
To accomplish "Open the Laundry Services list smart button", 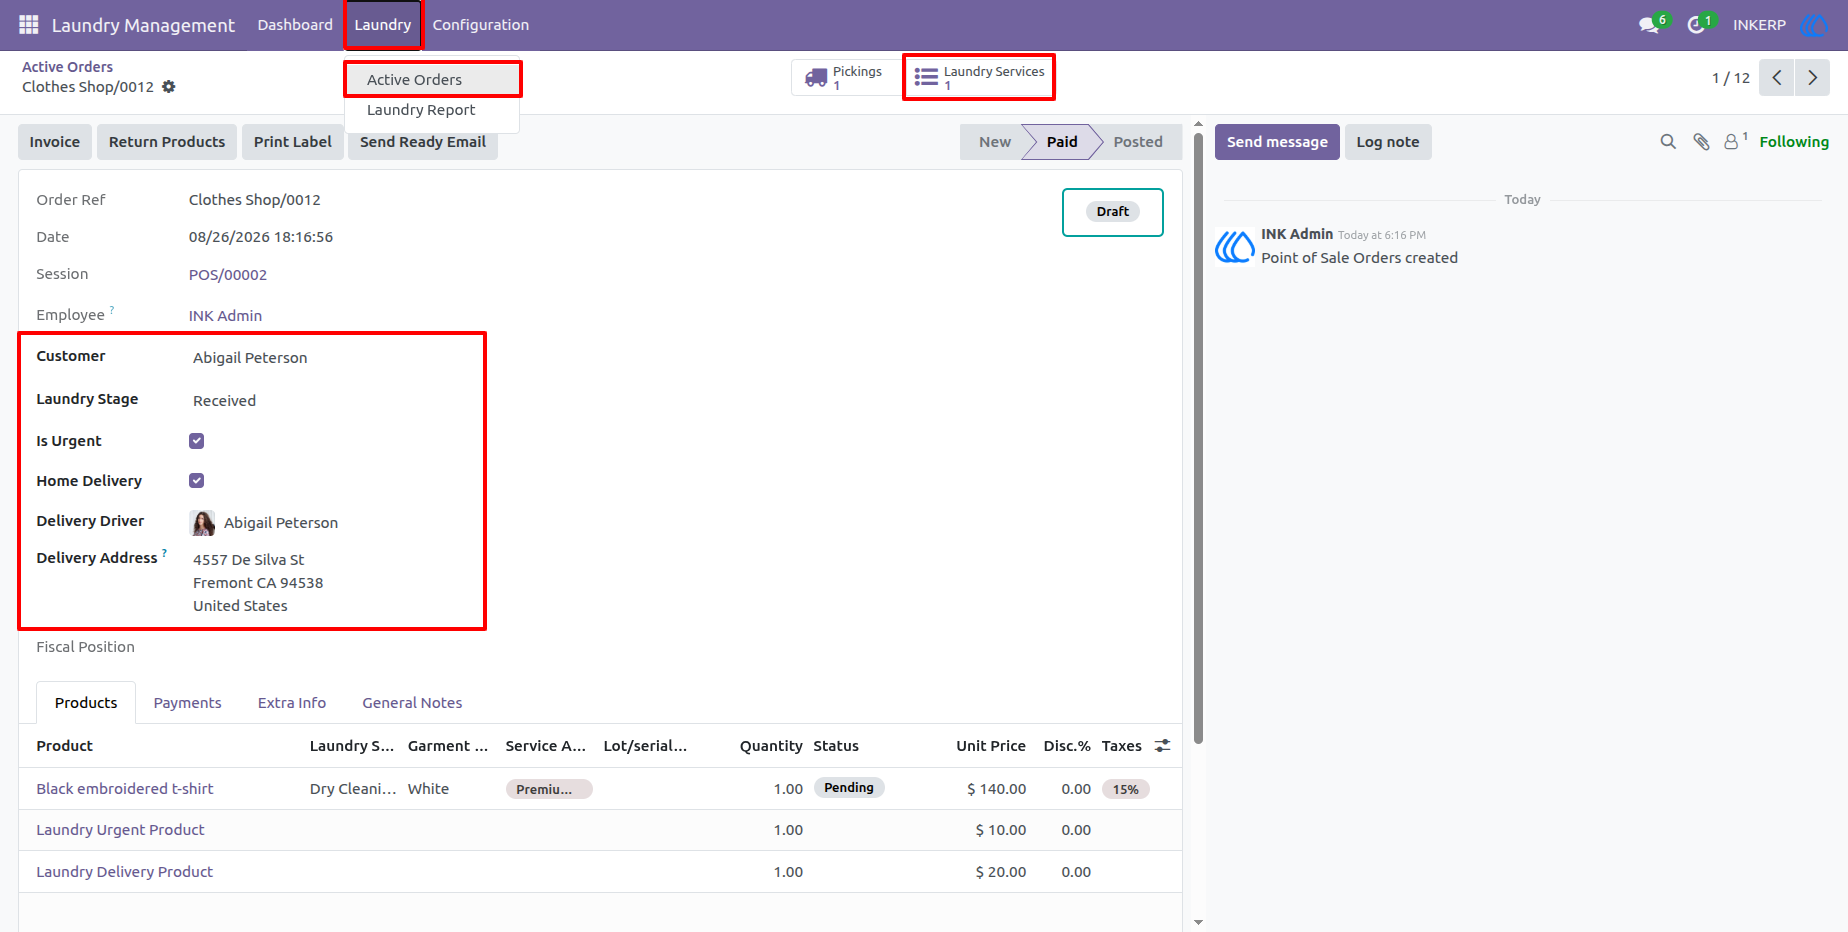I will click(979, 77).
